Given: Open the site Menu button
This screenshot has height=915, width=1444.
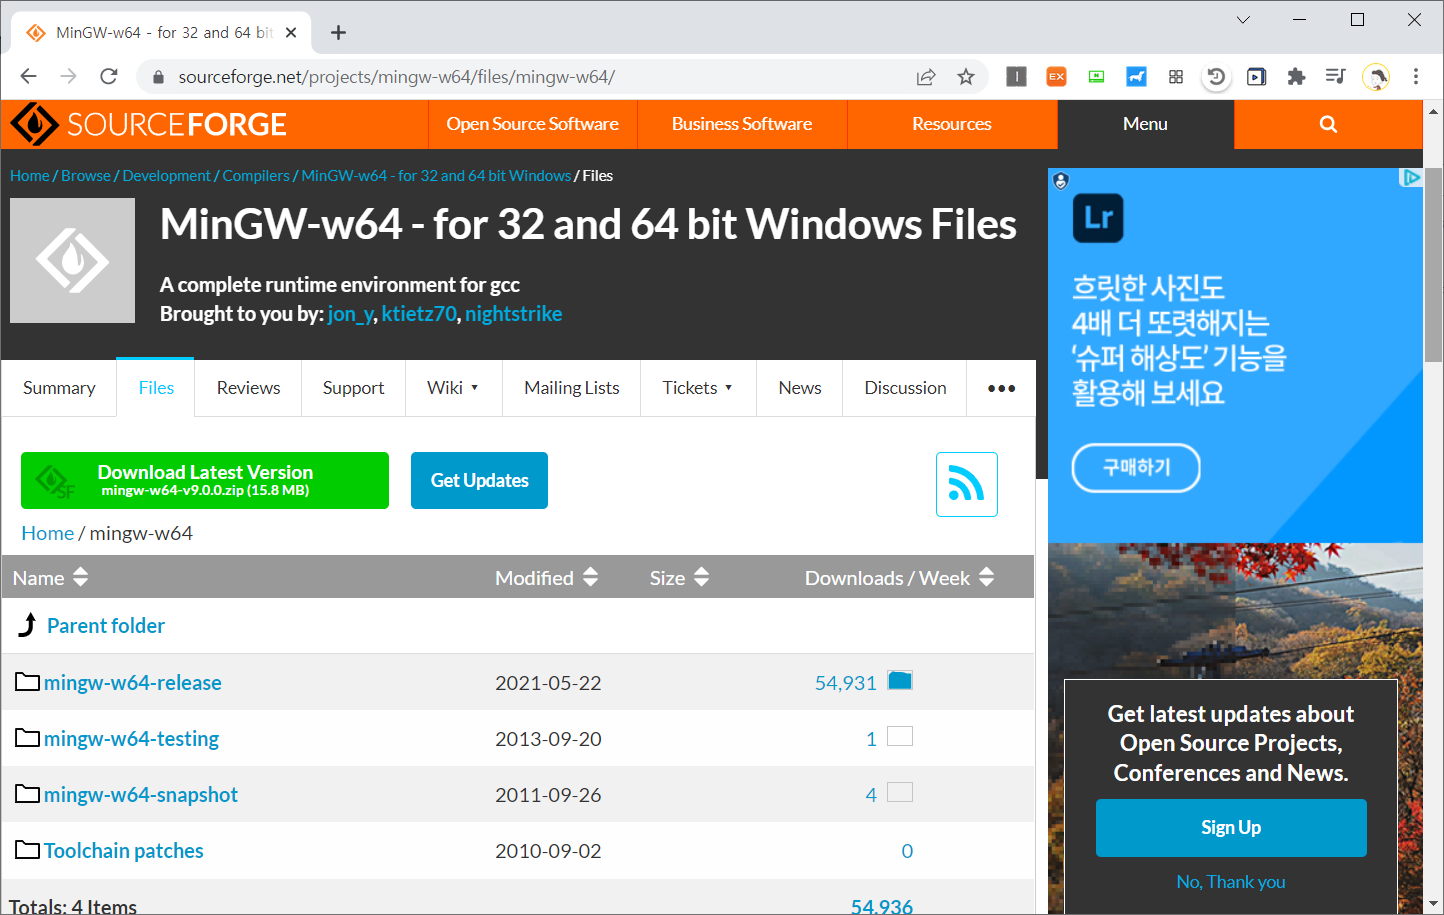Looking at the screenshot, I should [1145, 124].
